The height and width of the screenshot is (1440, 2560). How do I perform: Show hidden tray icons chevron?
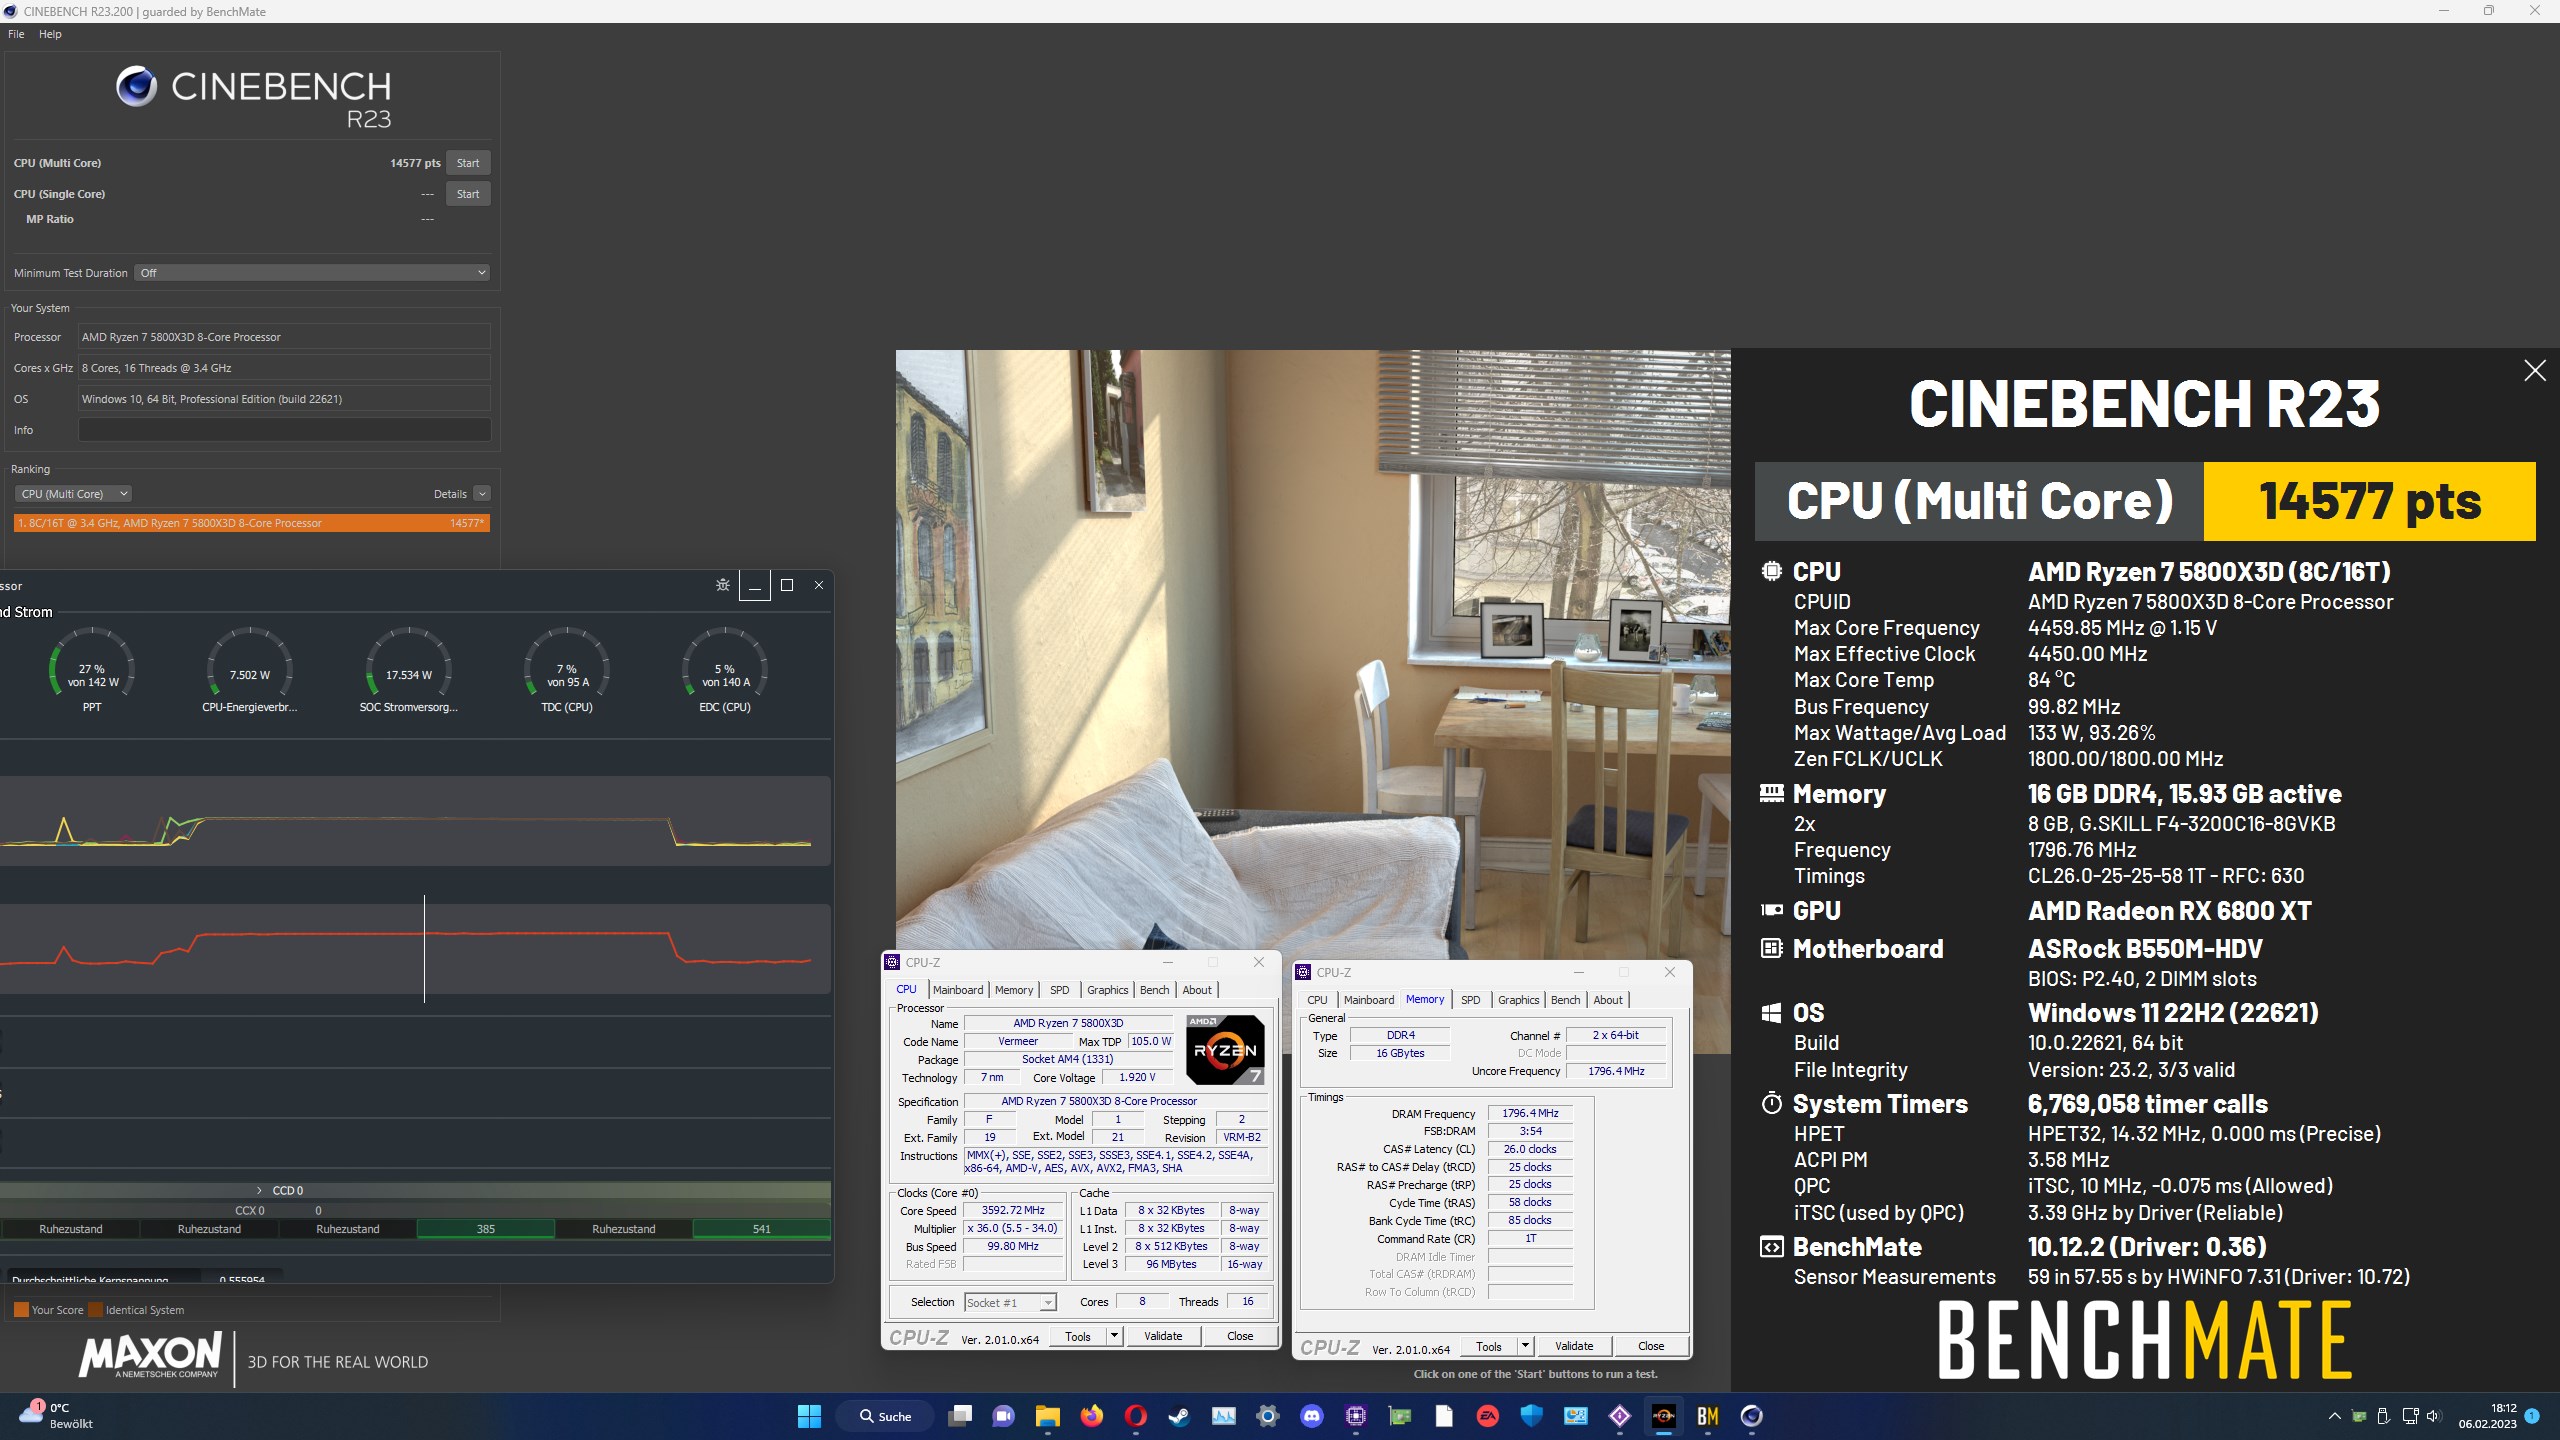[x=2334, y=1416]
